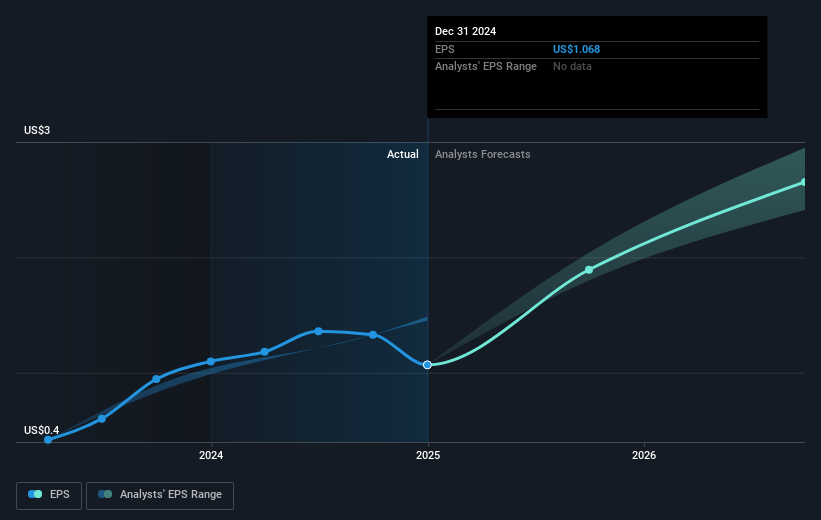
Task: Click the 2024 x-axis label
Action: coord(211,455)
